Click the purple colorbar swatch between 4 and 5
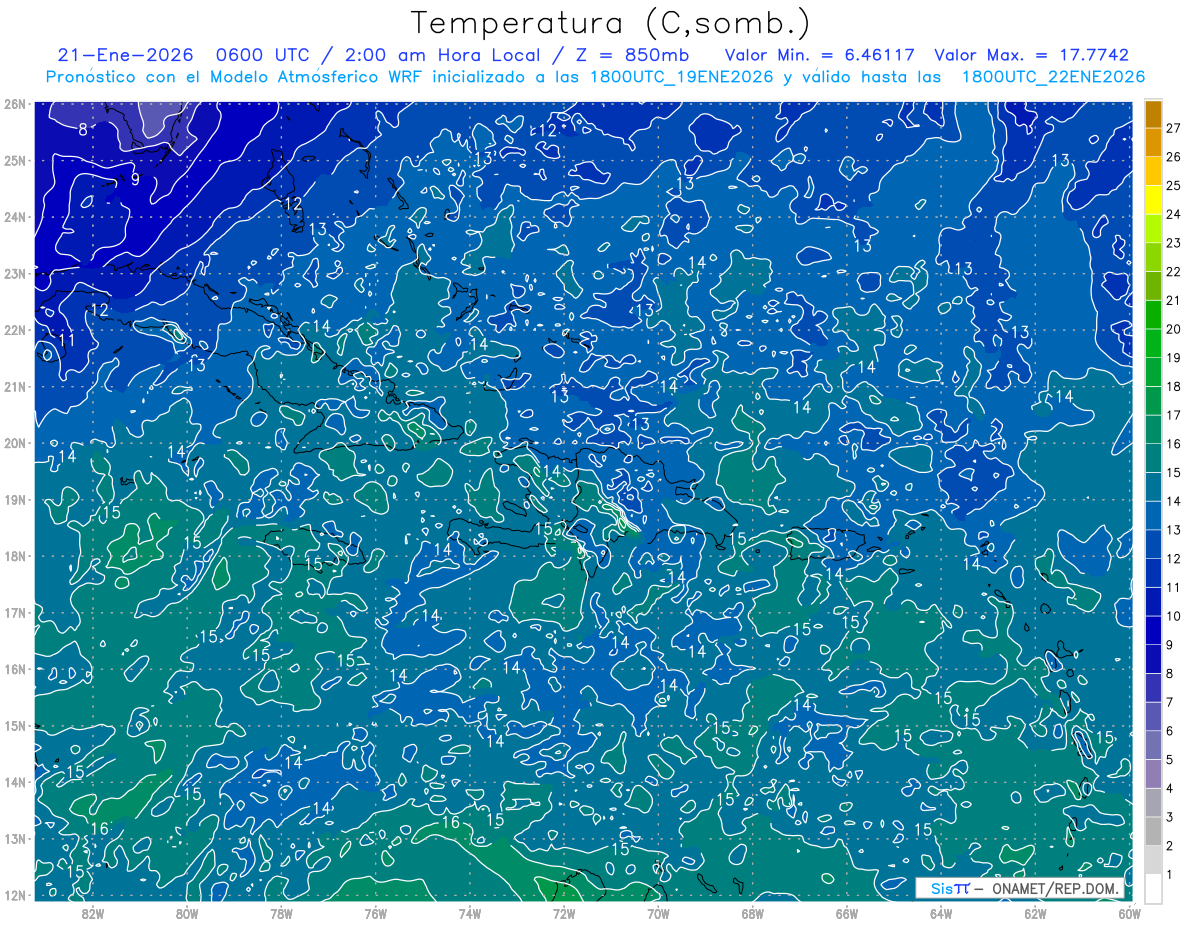This screenshot has height=927, width=1200. (1154, 774)
